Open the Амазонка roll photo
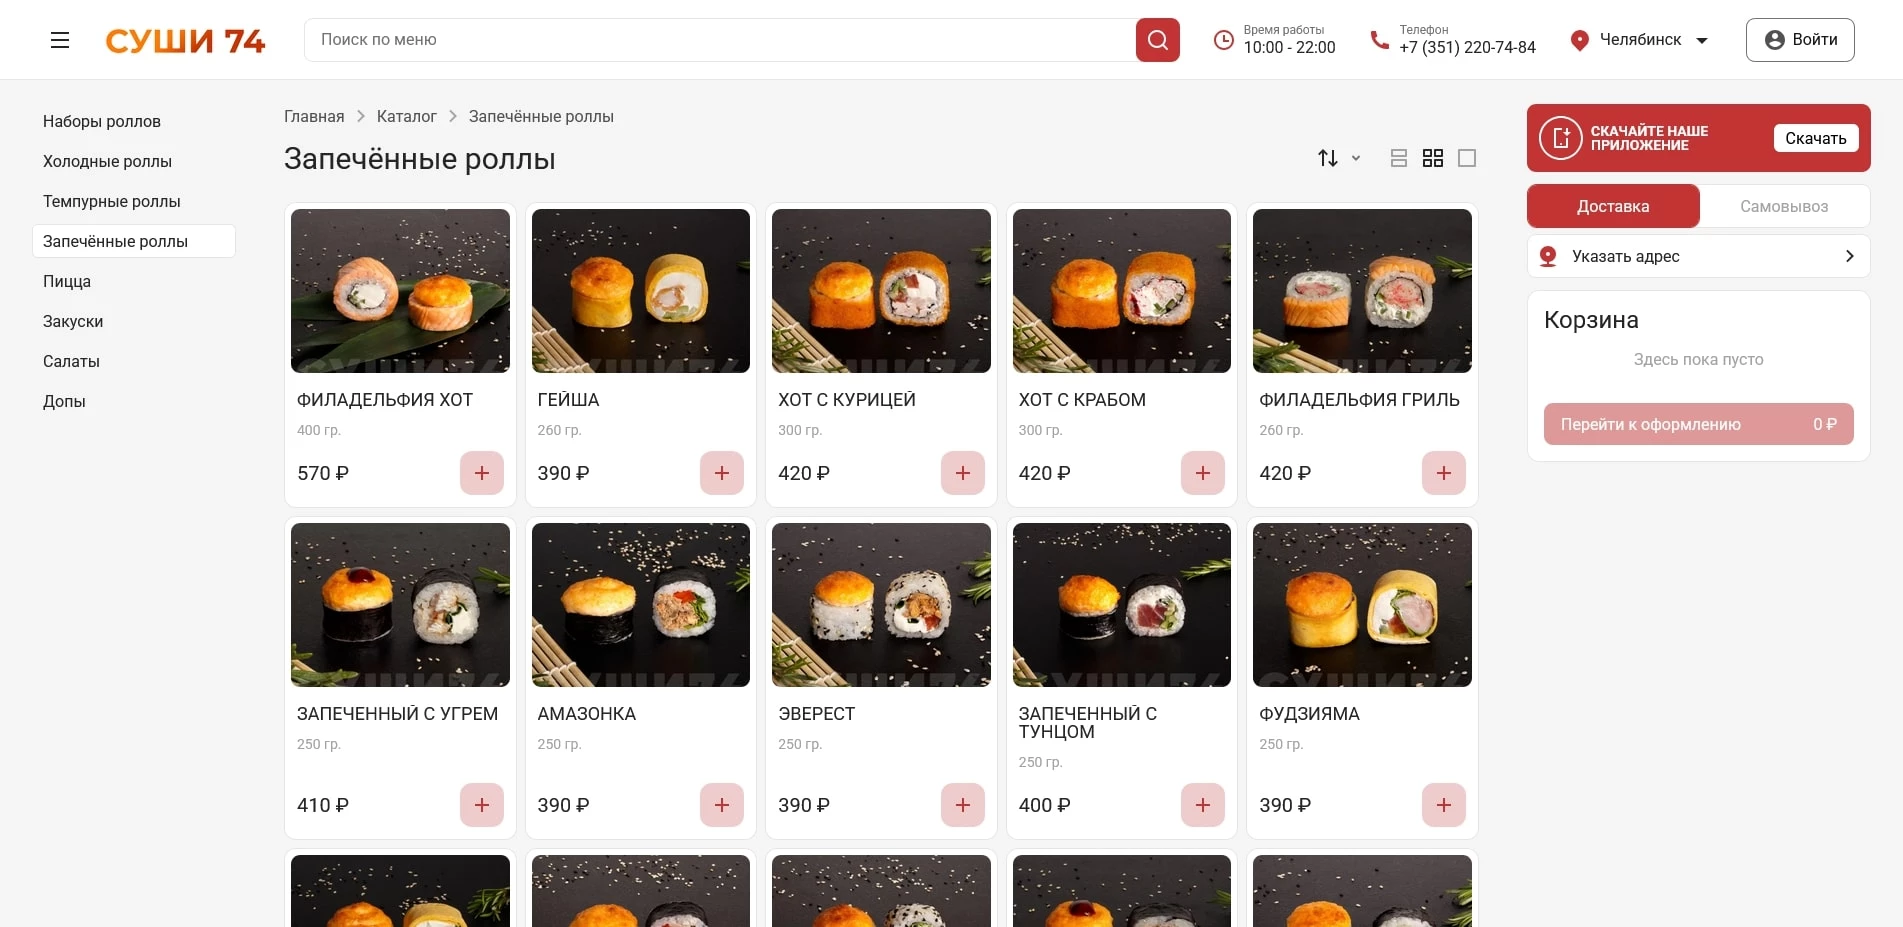This screenshot has width=1903, height=927. (x=640, y=604)
